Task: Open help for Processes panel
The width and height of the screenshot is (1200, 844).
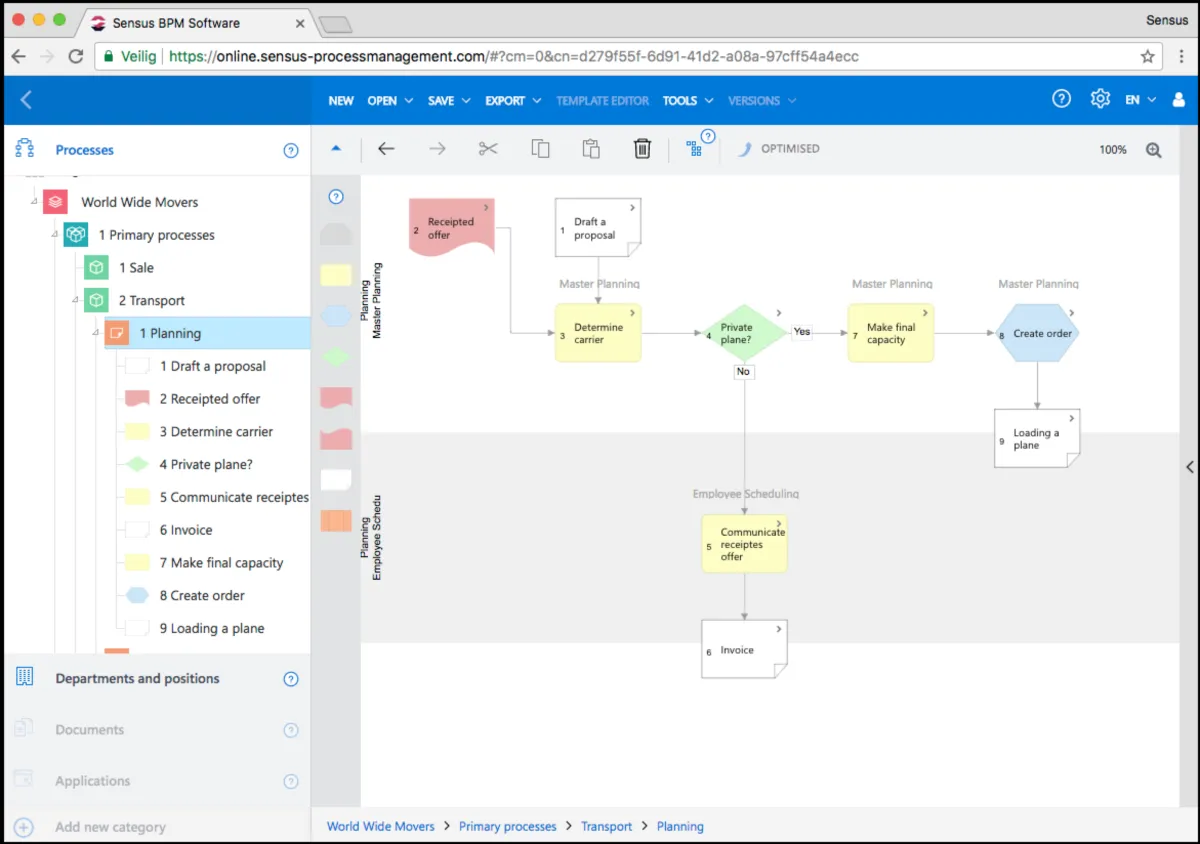Action: point(291,151)
